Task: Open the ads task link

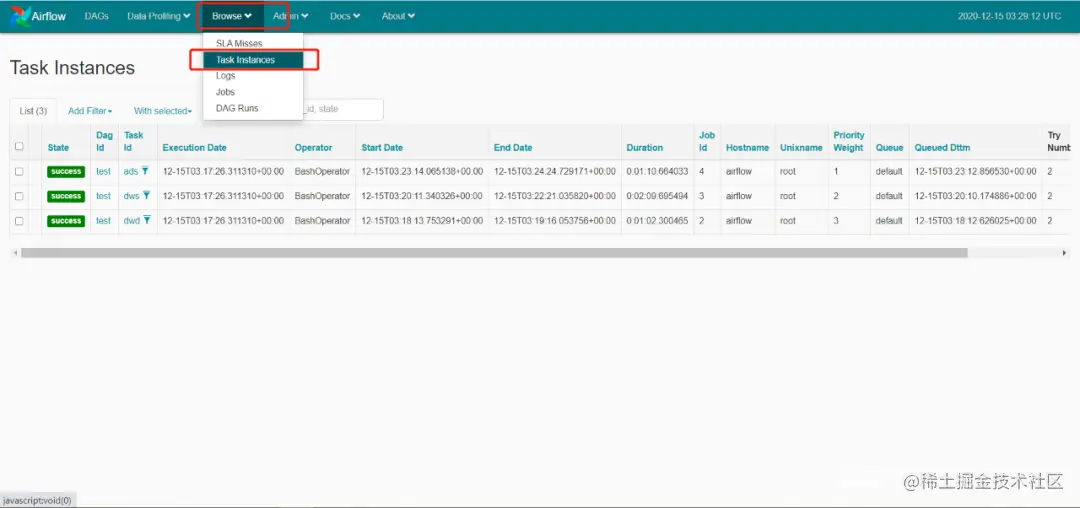Action: 131,171
